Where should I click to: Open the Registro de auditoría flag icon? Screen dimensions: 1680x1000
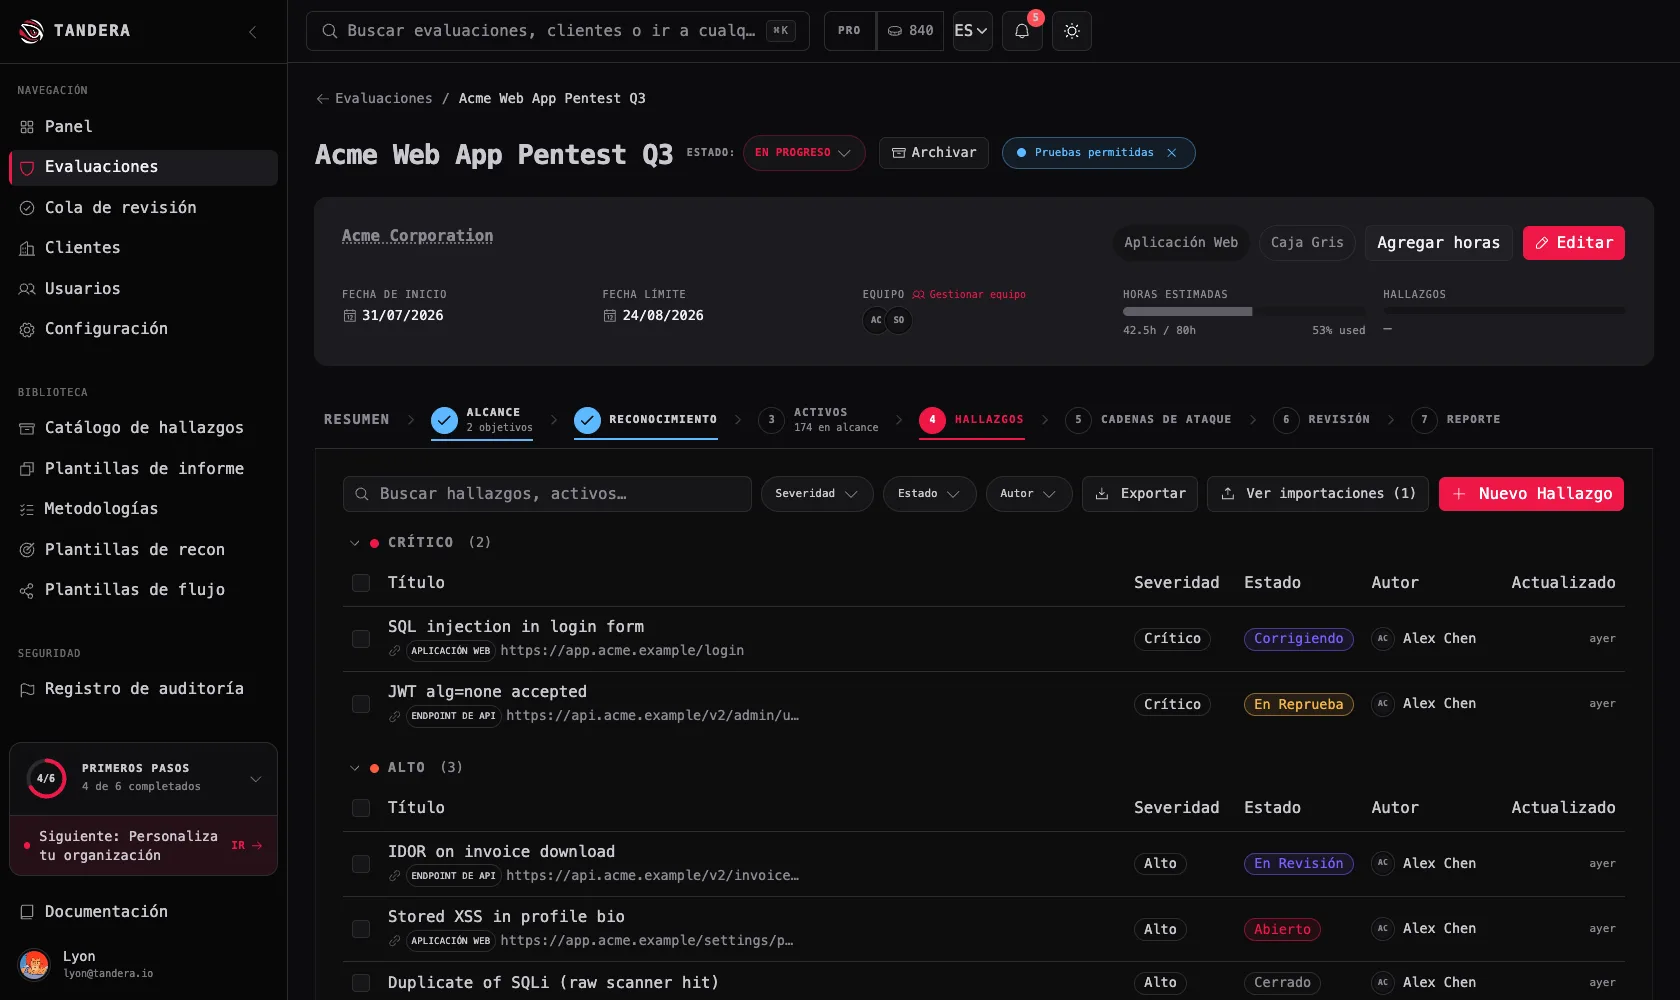pyautogui.click(x=27, y=689)
